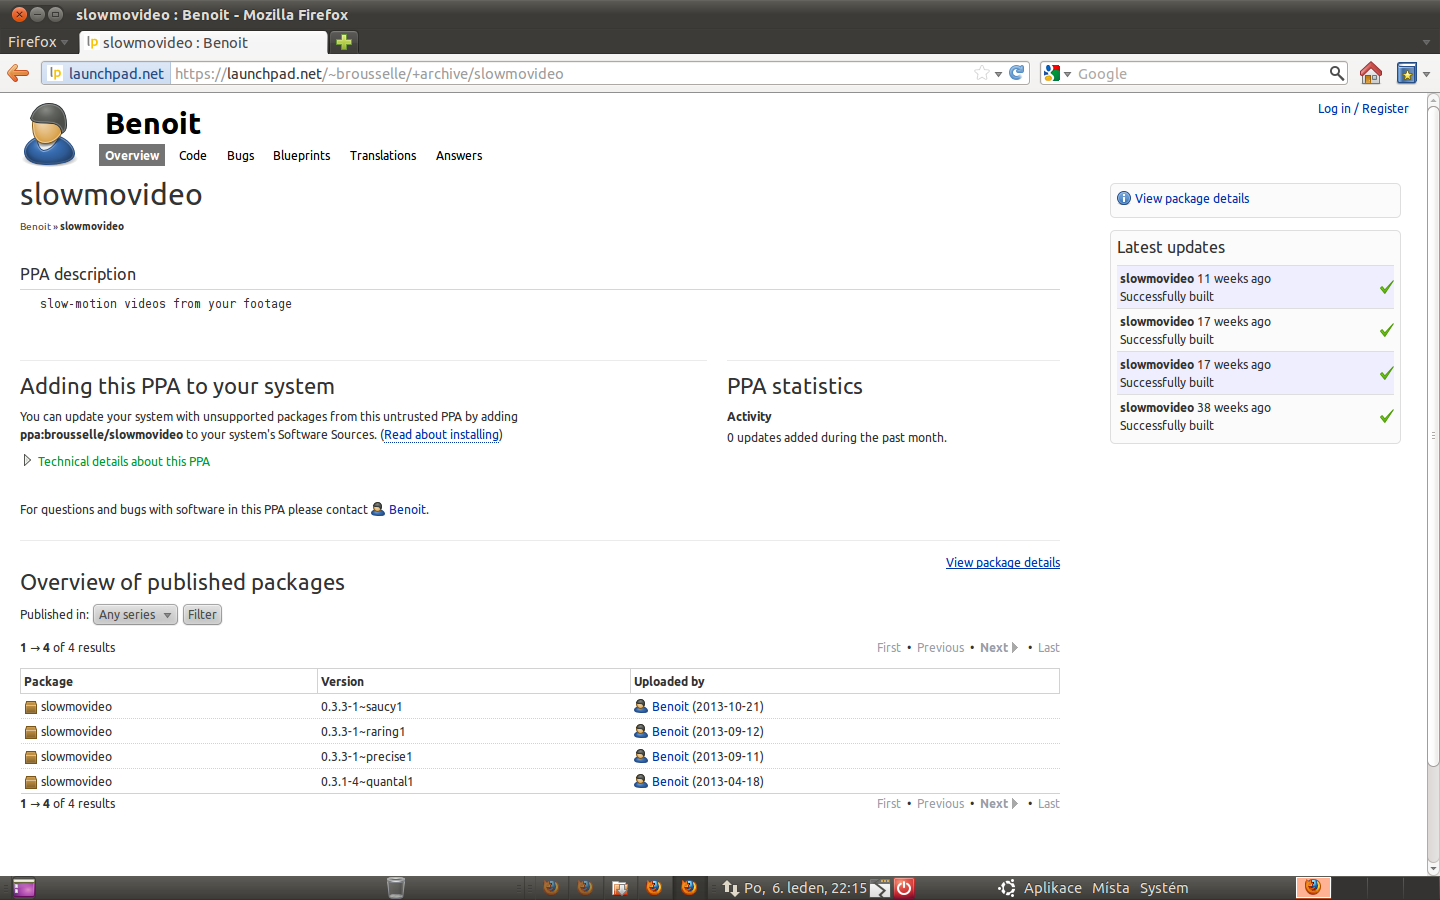This screenshot has height=900, width=1440.
Task: Click the trash can icon in the panel
Action: [x=396, y=887]
